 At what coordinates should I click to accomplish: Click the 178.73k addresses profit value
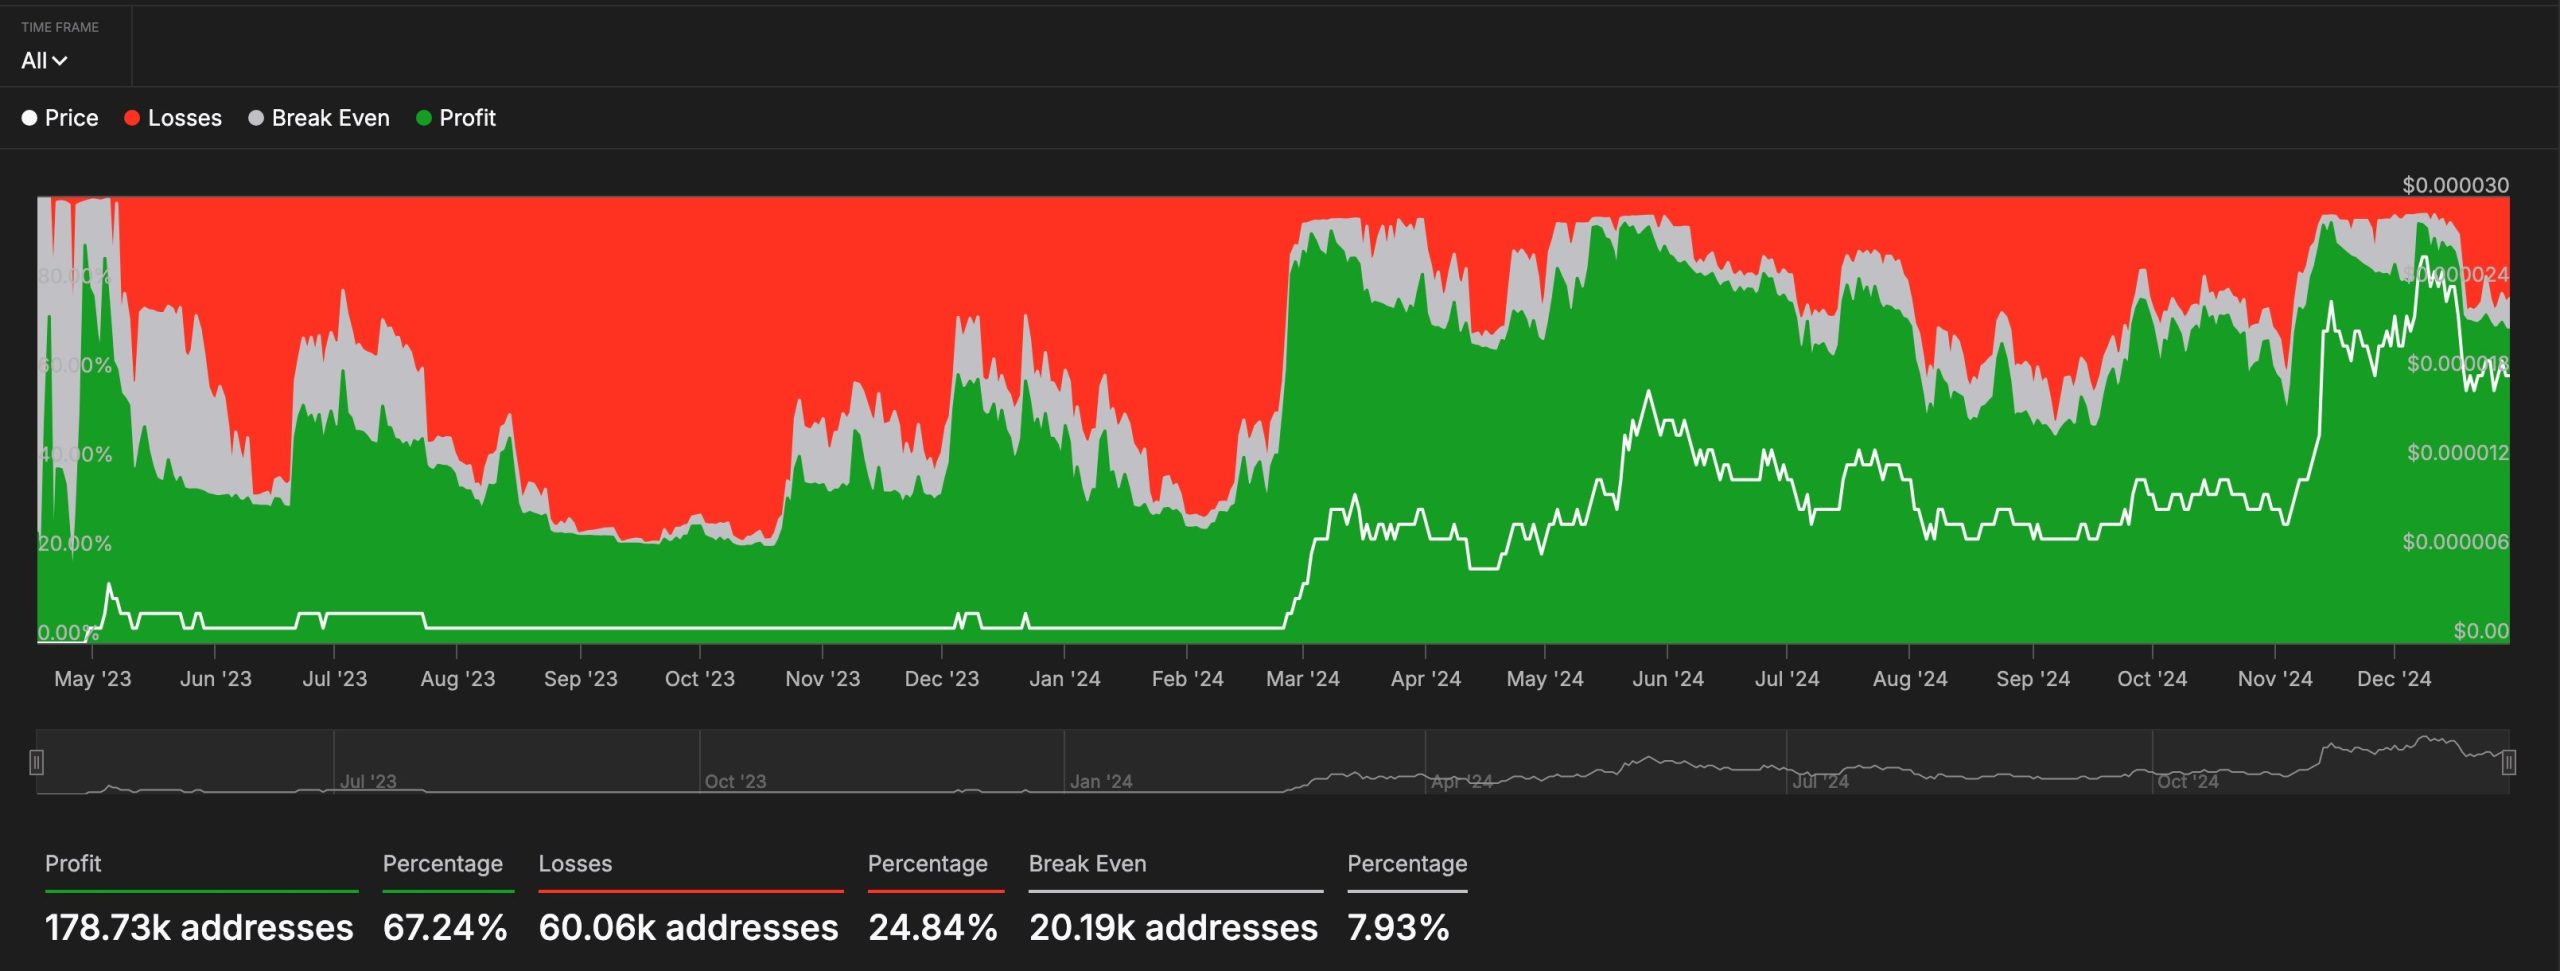(199, 928)
